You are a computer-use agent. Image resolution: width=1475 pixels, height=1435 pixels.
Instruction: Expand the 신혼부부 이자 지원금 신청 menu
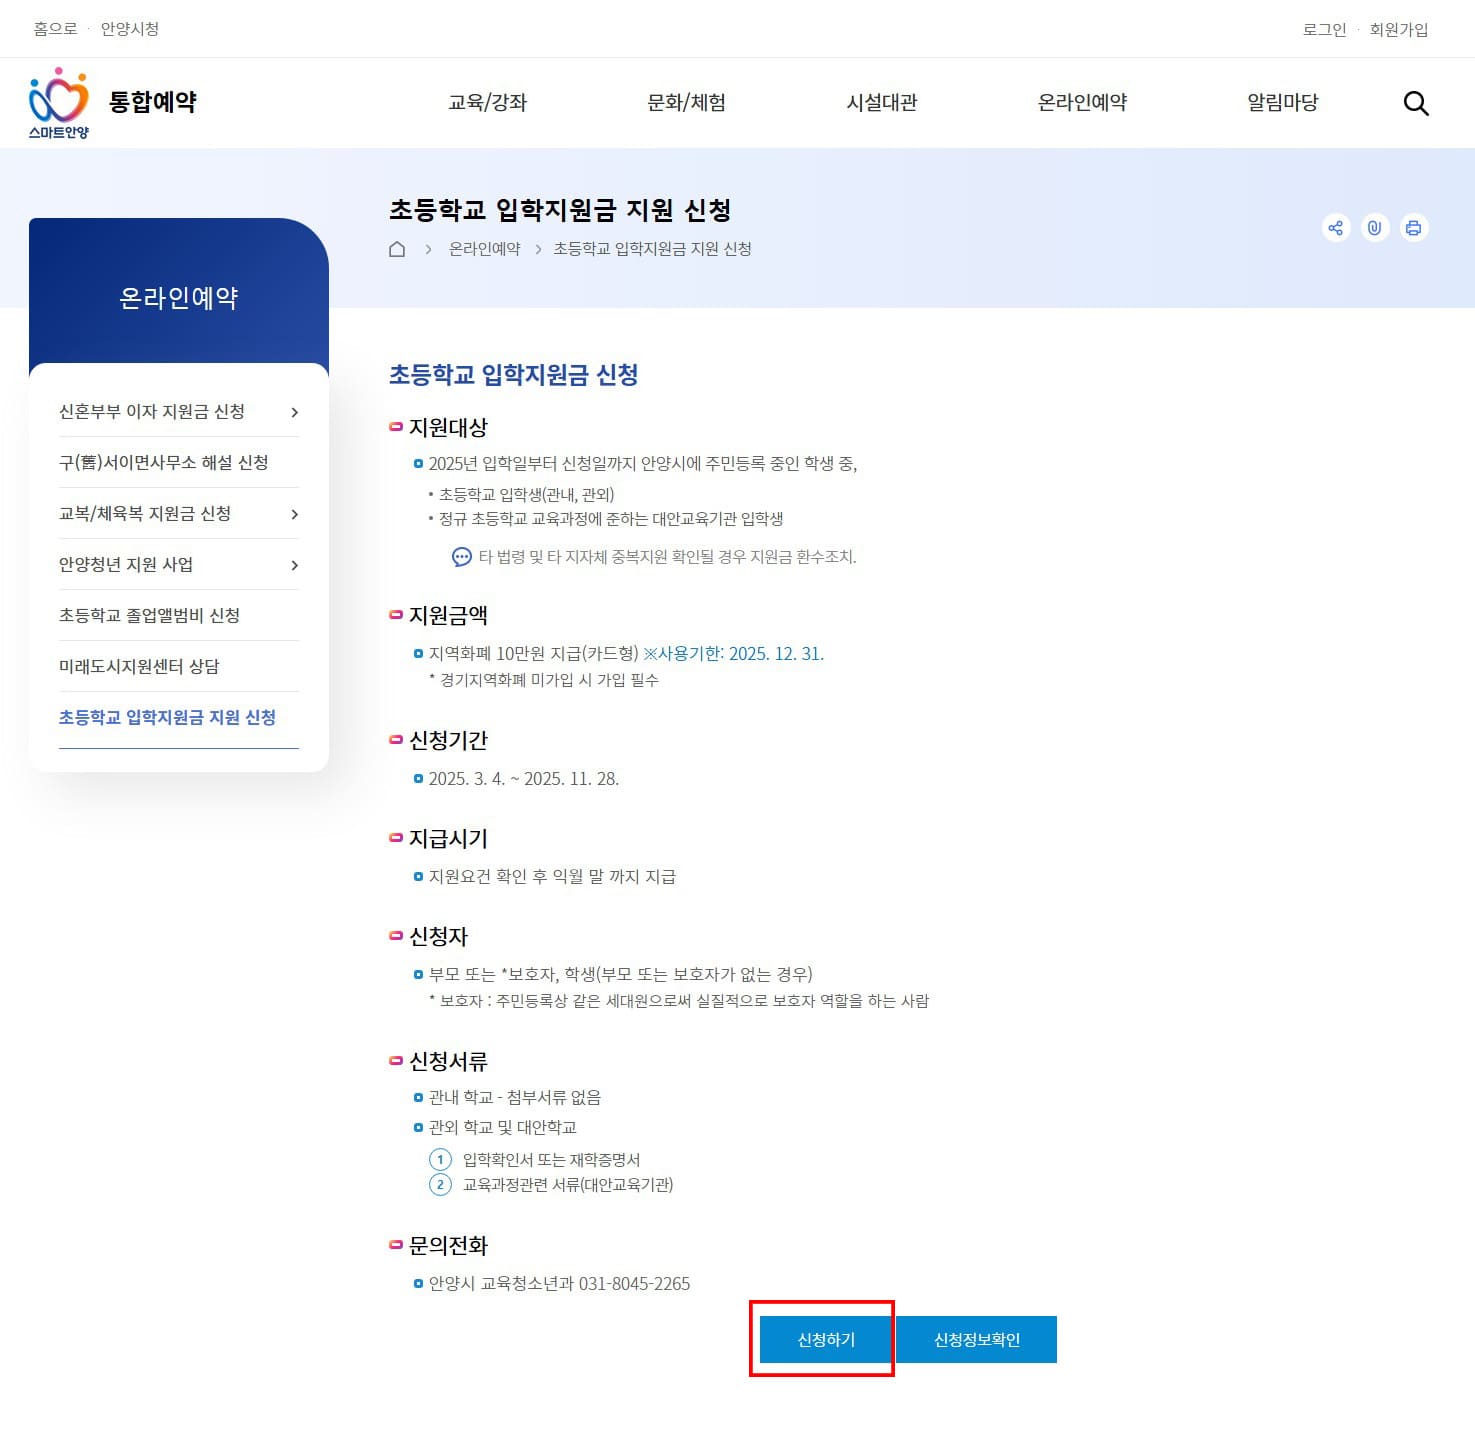[294, 411]
